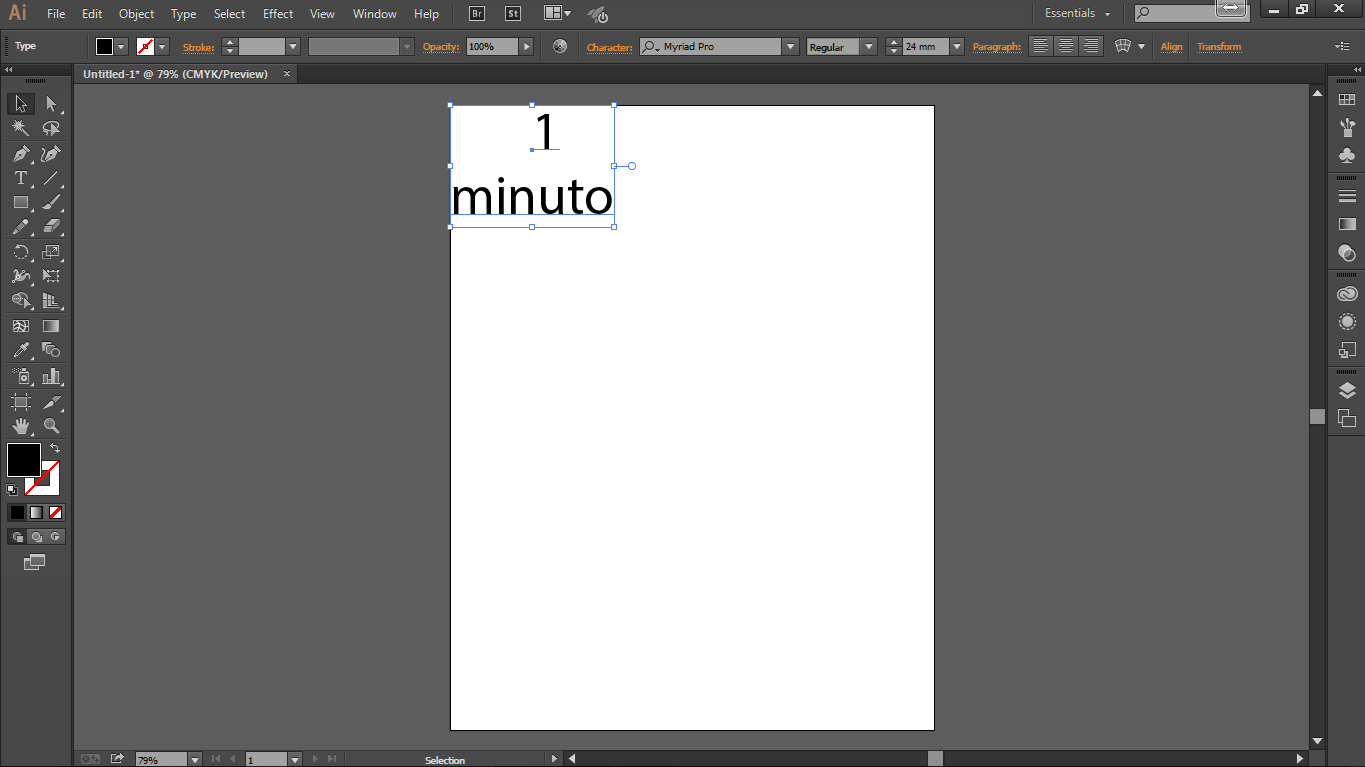This screenshot has height=767, width=1365.
Task: Select the Zoom magnifier tool
Action: tap(52, 426)
